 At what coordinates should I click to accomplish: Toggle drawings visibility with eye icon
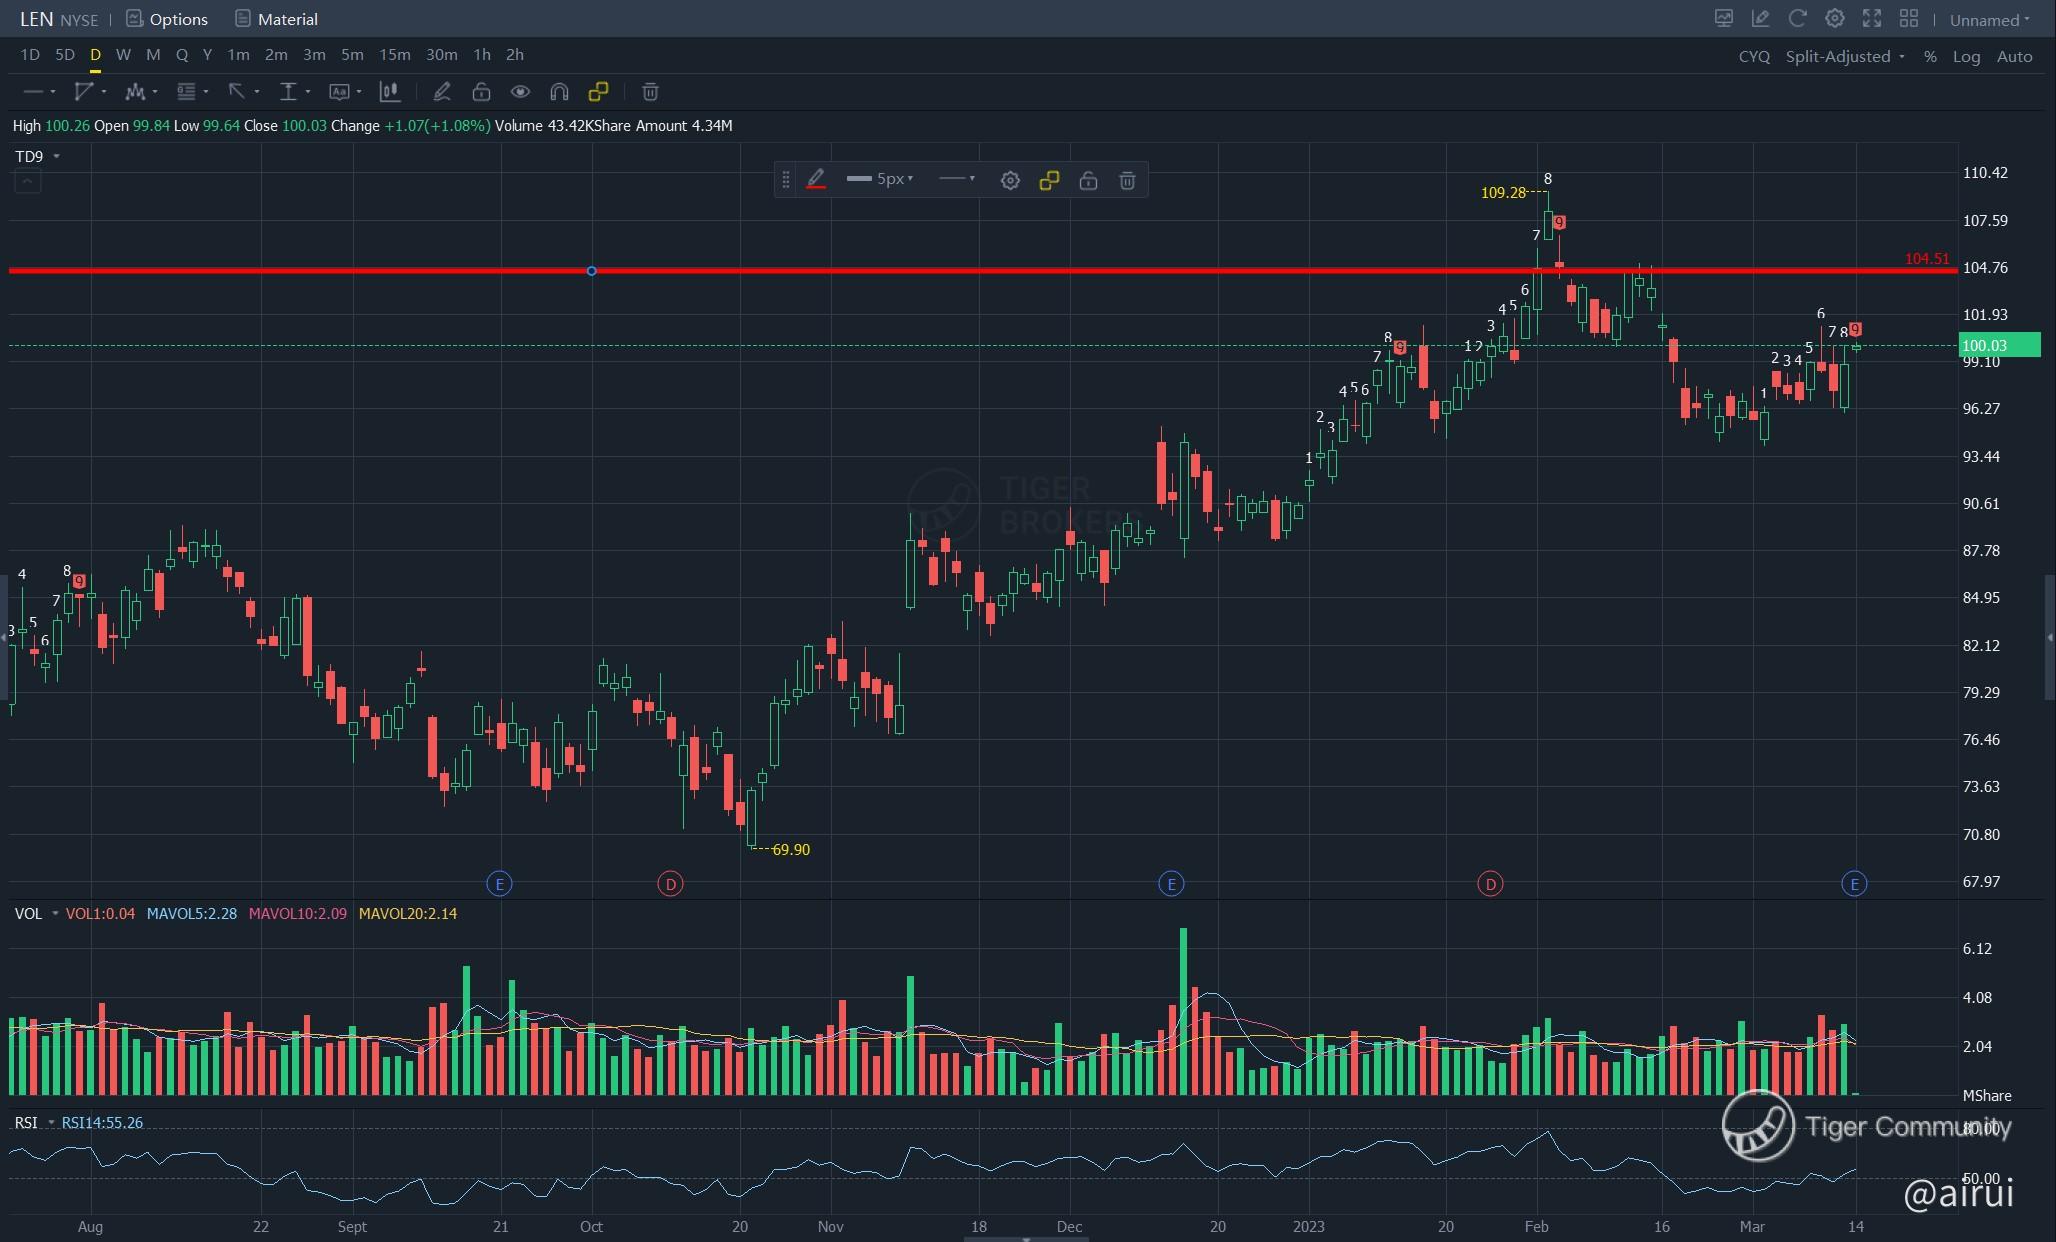pos(520,92)
